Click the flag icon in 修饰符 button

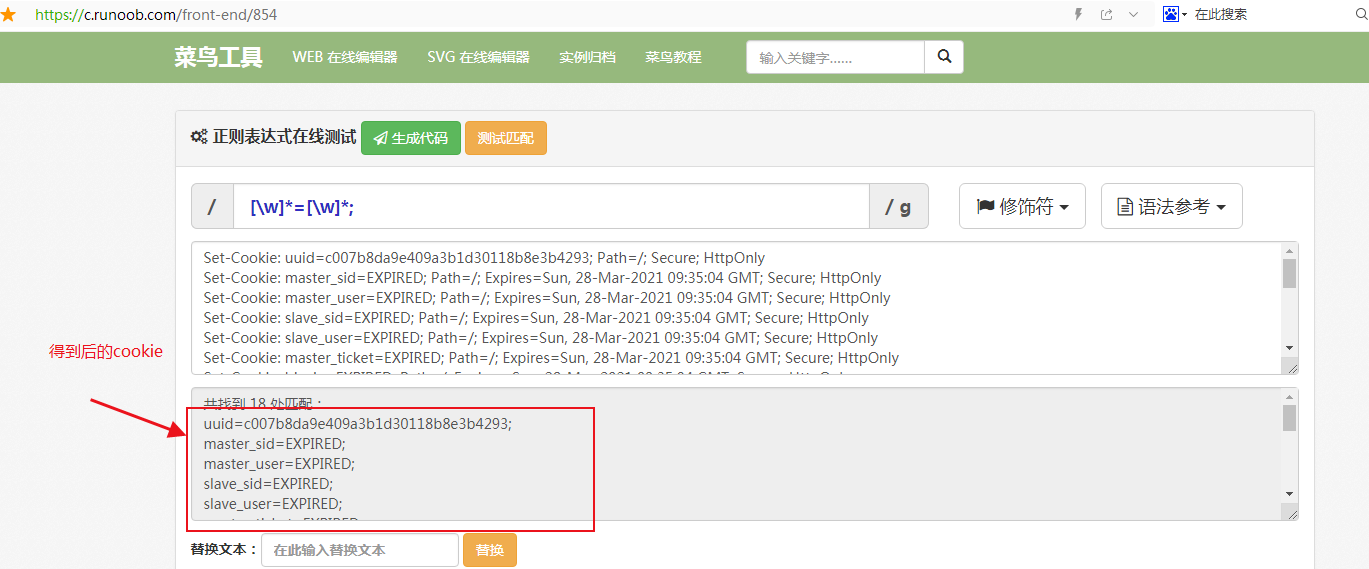tap(986, 207)
